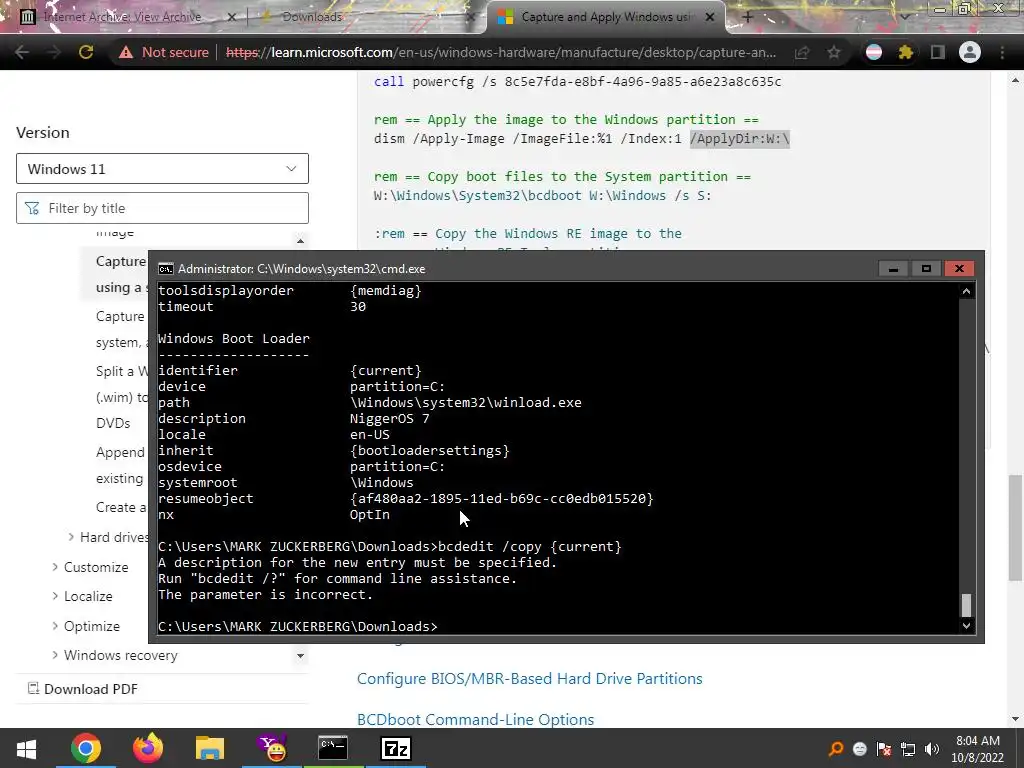Open the taskbar clock showing 8:04 AM
Viewport: 1024px width, 768px height.
(x=978, y=749)
